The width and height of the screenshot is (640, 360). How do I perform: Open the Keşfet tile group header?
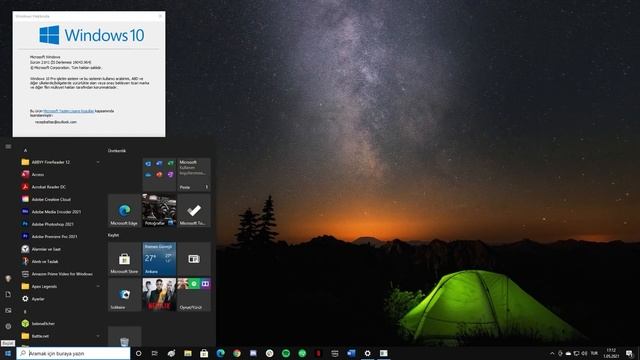click(x=113, y=236)
